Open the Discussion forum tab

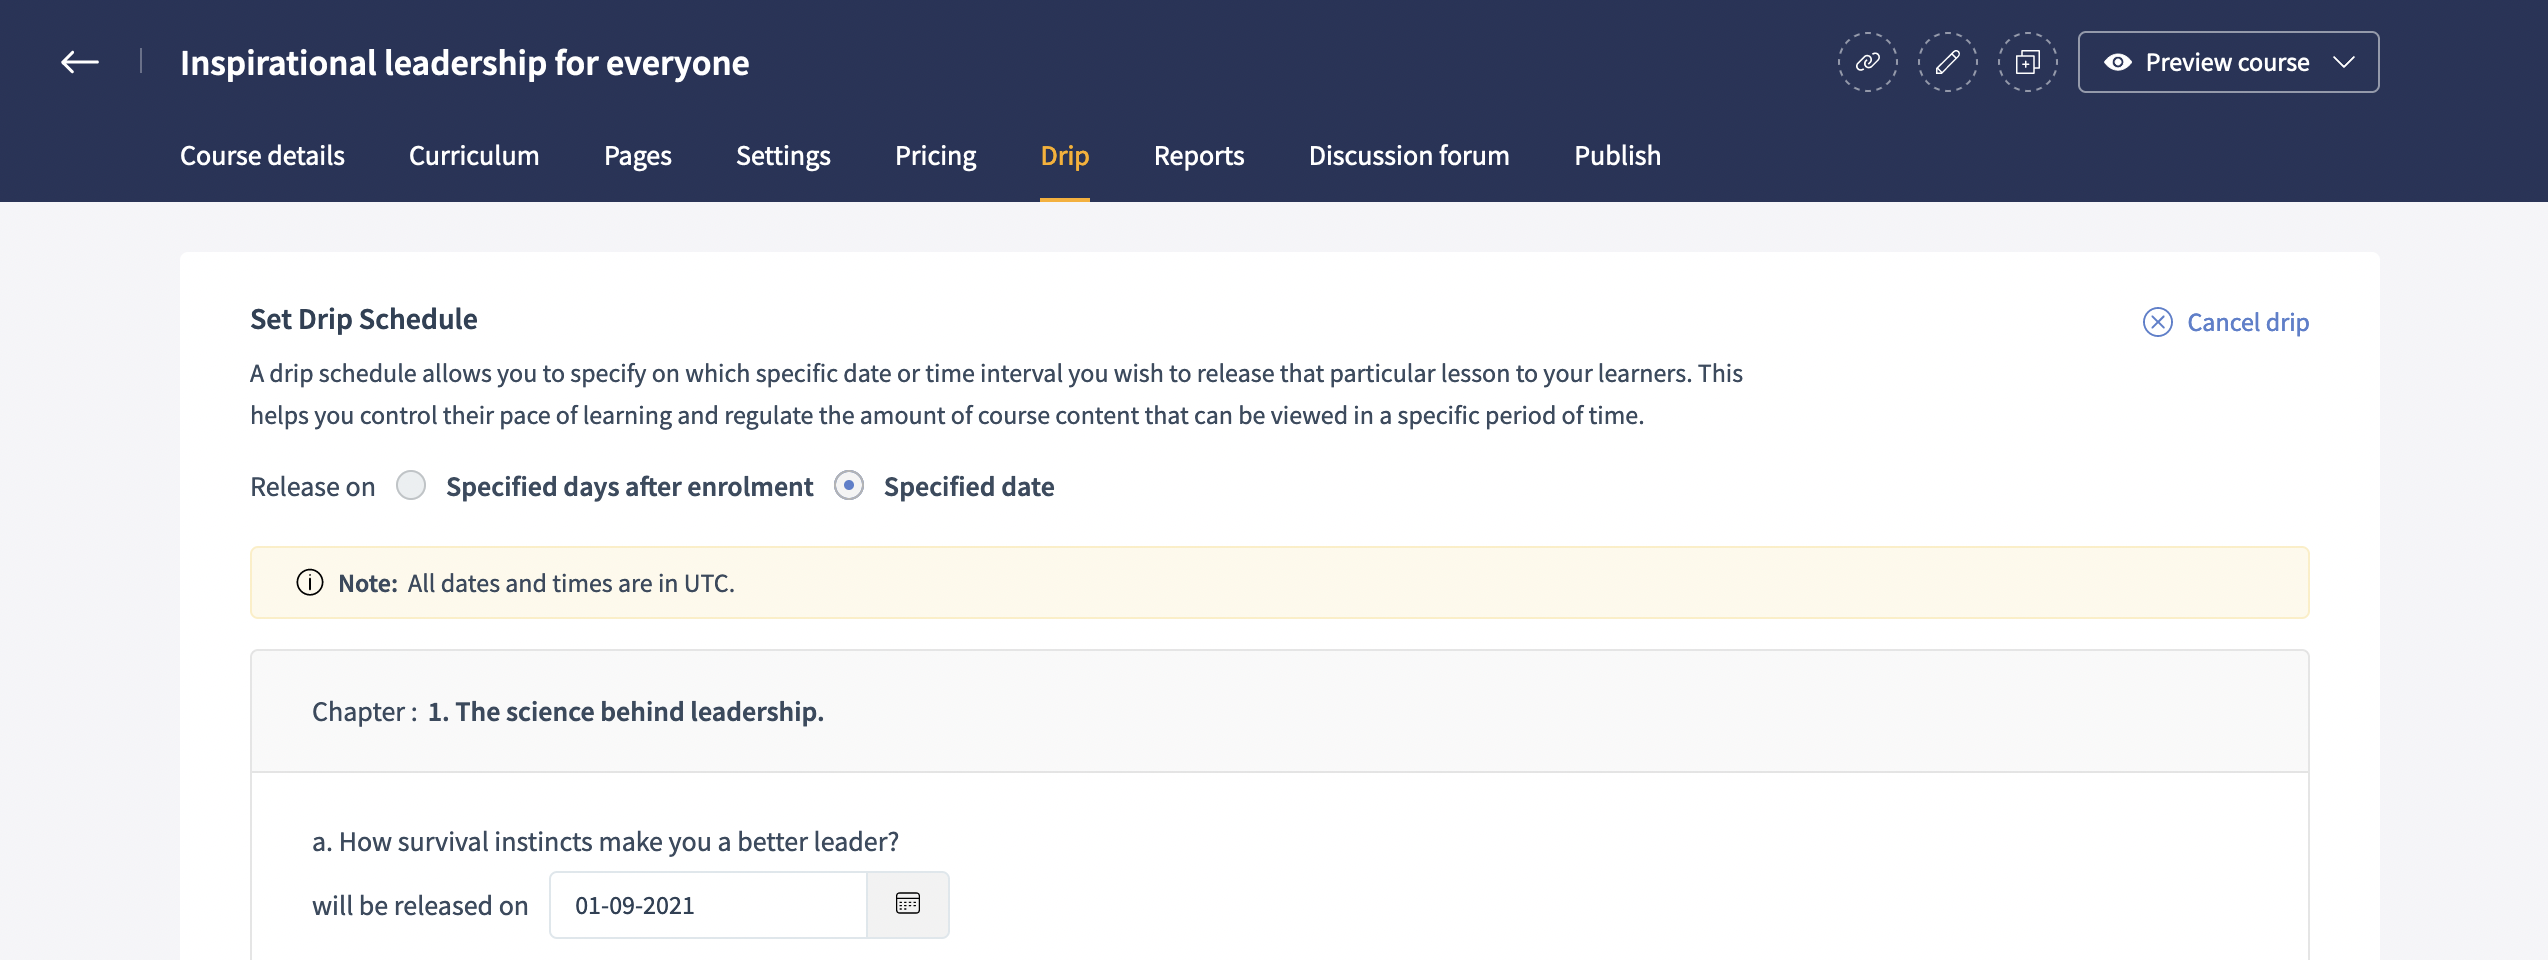coord(1408,156)
